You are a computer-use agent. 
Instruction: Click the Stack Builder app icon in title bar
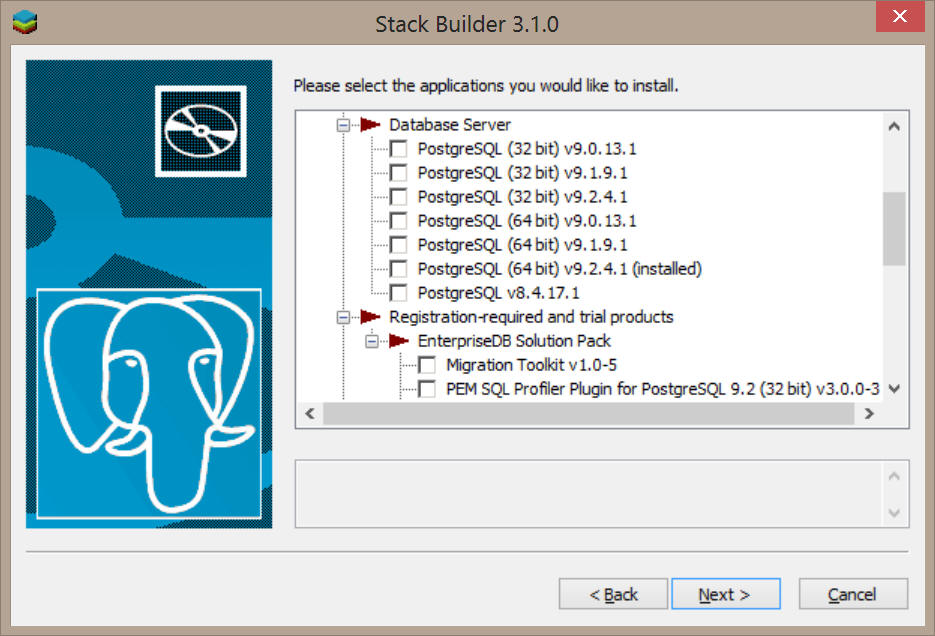24,22
